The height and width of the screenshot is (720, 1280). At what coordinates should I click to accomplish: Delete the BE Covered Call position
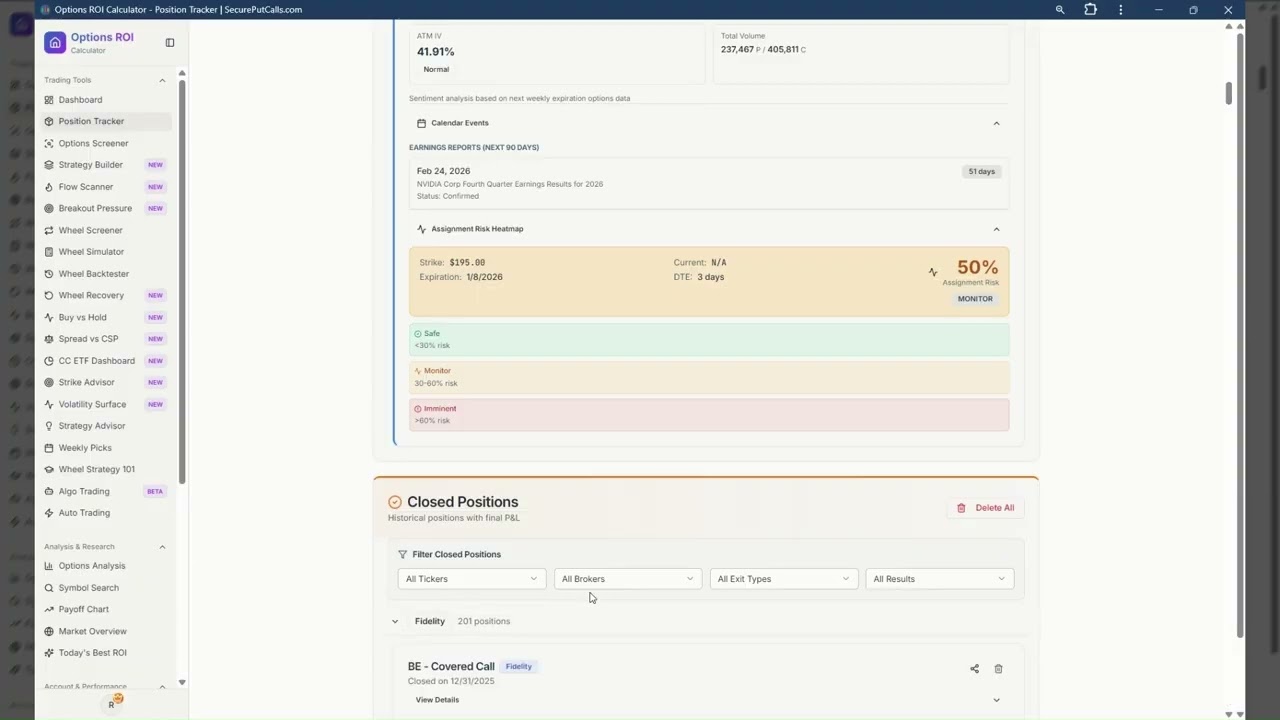998,669
